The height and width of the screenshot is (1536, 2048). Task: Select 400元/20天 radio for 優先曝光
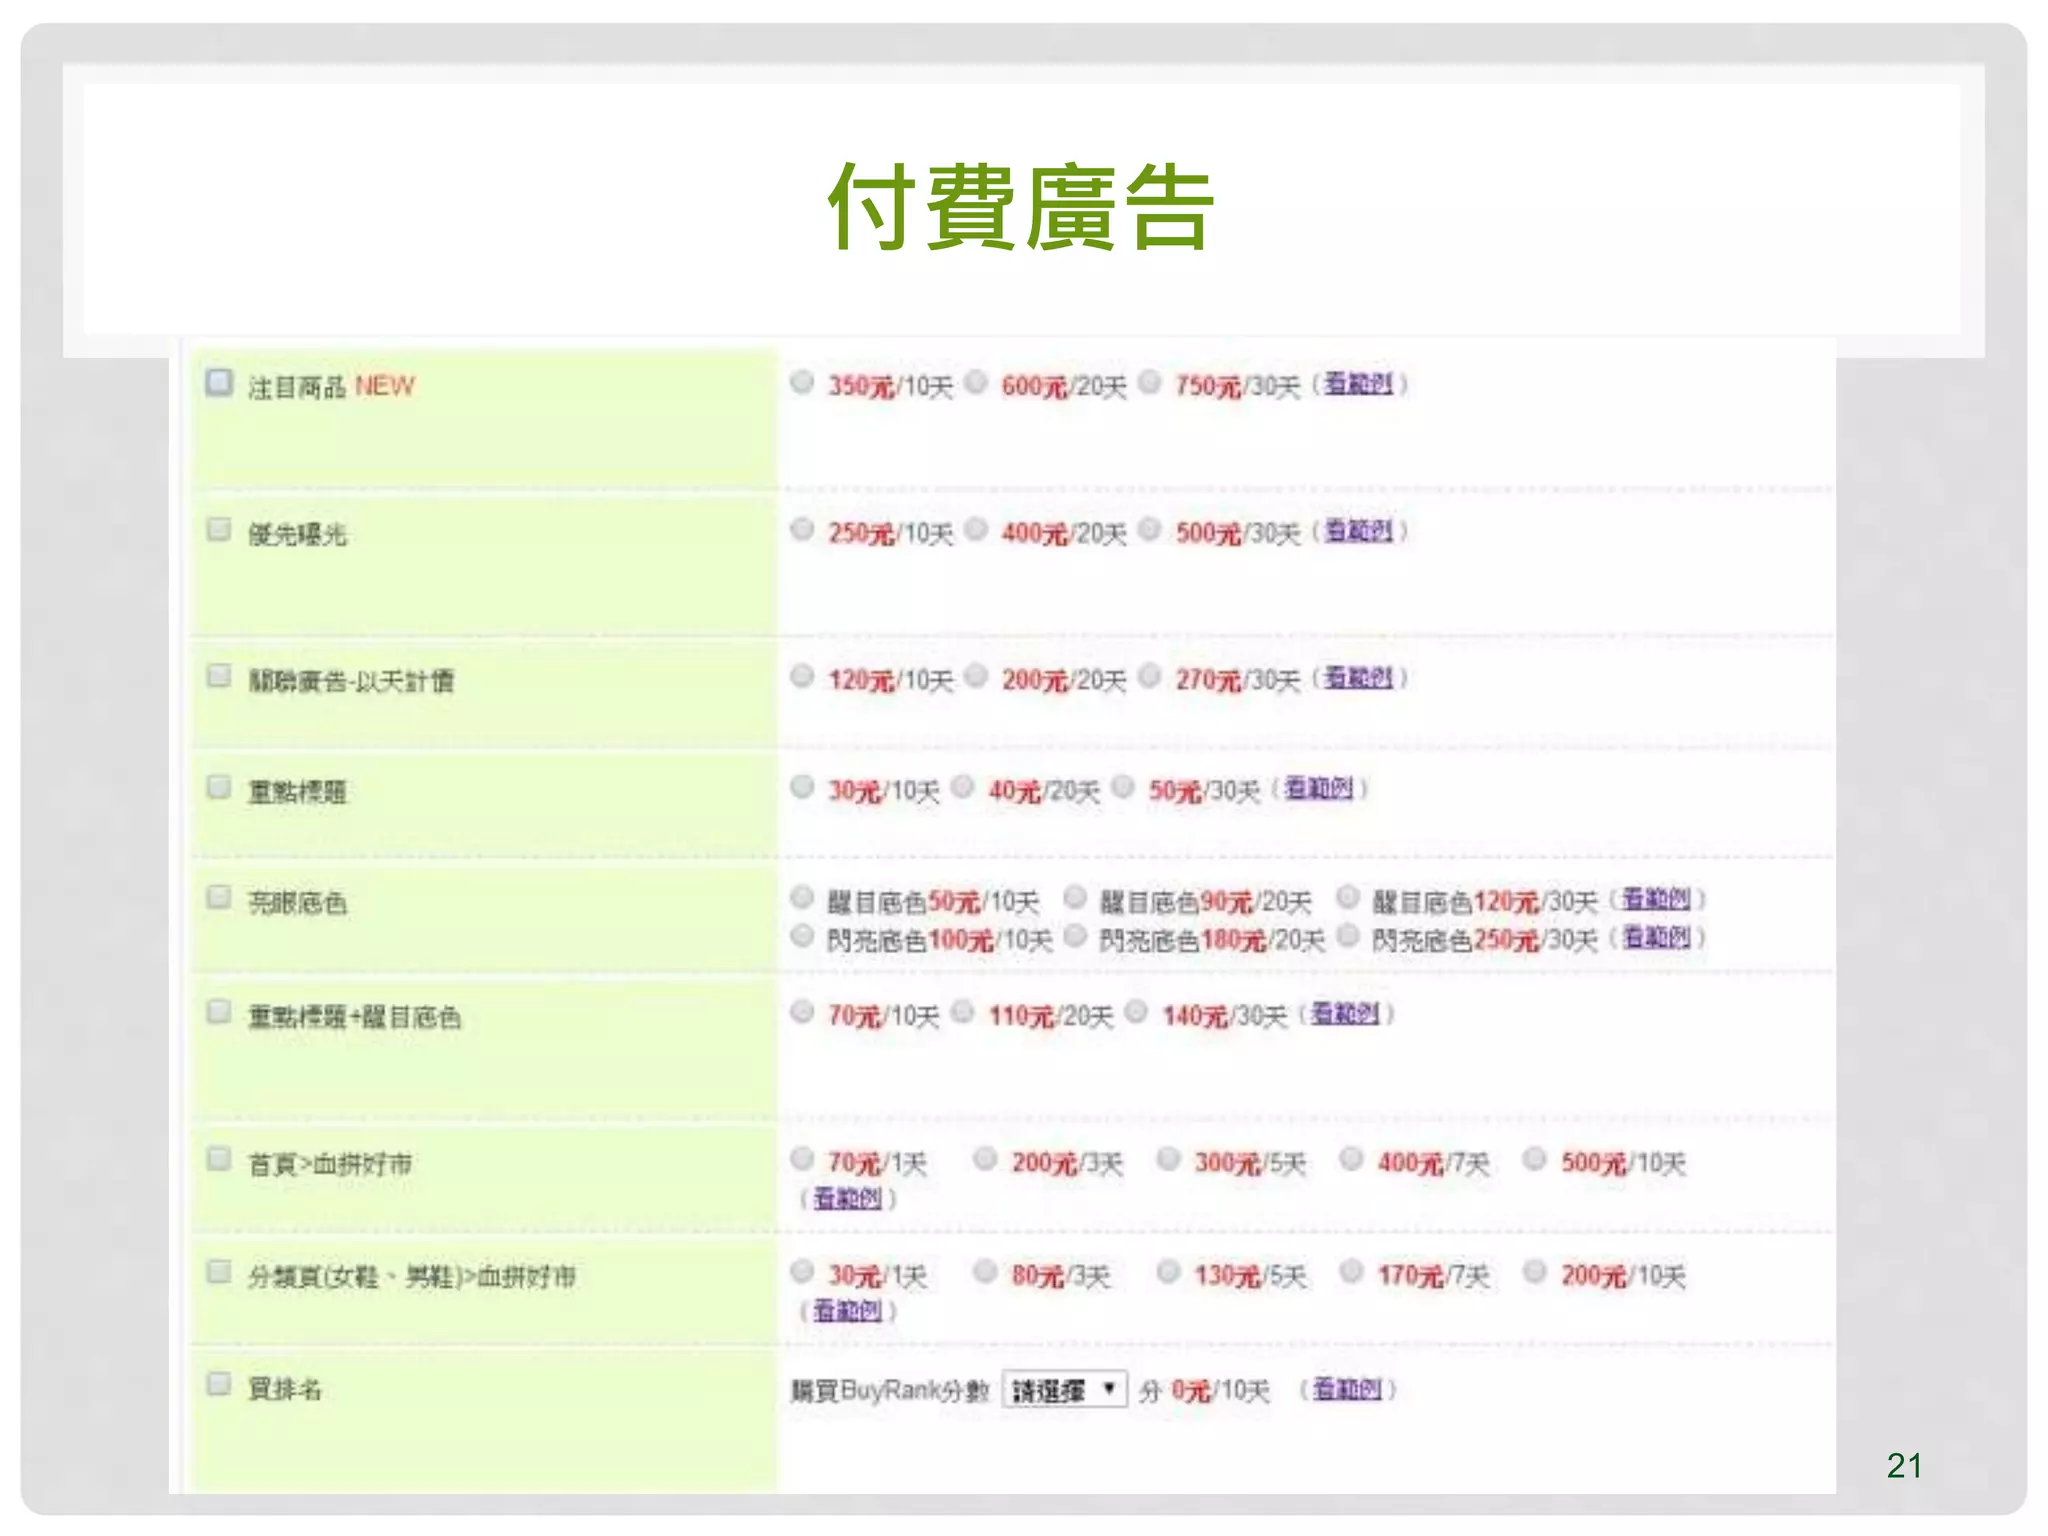tap(976, 530)
